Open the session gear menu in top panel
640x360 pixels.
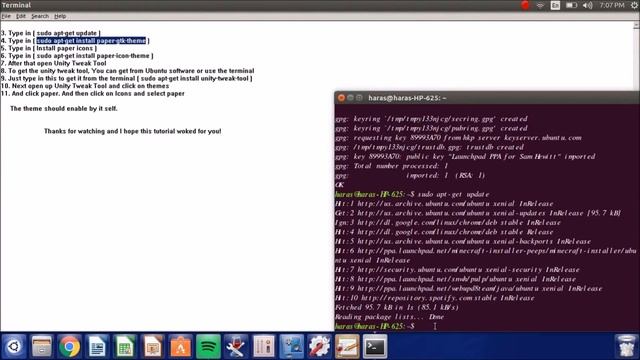click(x=635, y=5)
